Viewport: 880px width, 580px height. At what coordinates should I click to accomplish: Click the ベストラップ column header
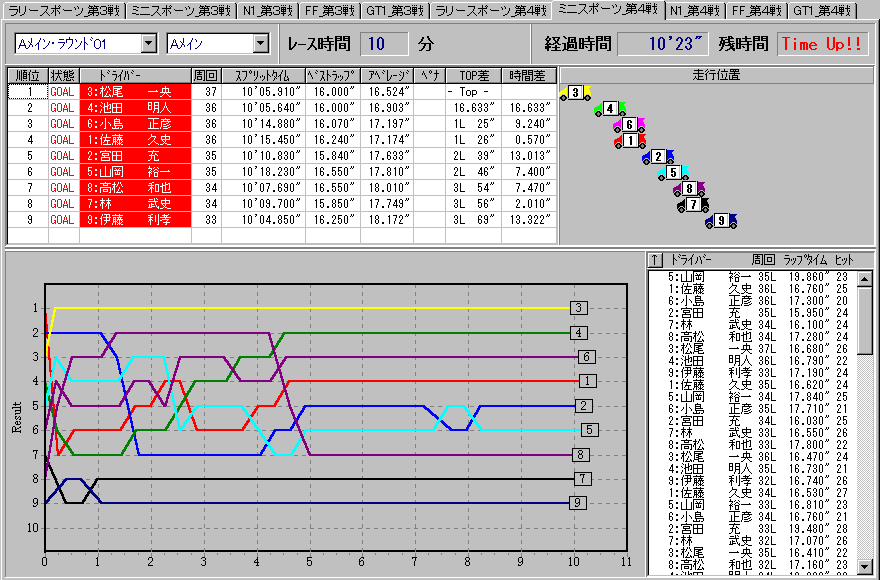coord(333,75)
